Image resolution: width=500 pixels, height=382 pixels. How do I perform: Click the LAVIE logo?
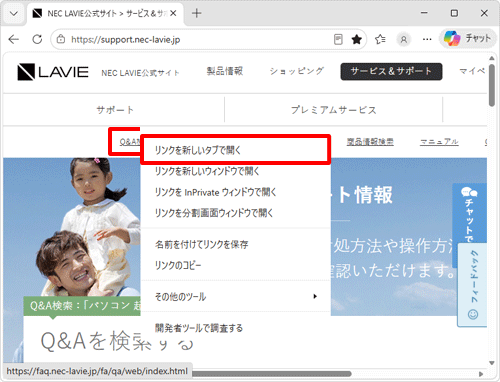coord(53,72)
